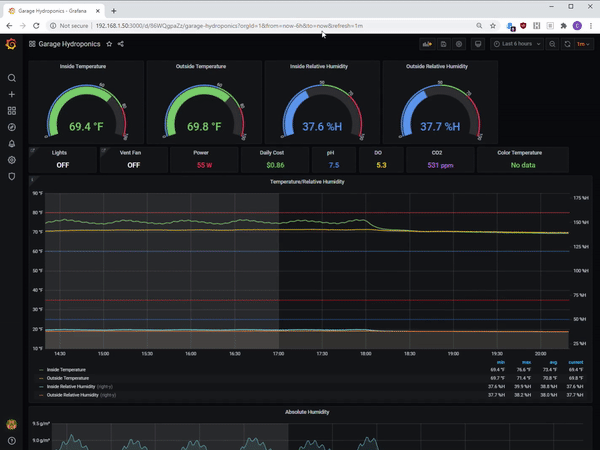
Task: Go back in browser history
Action: 9,26
